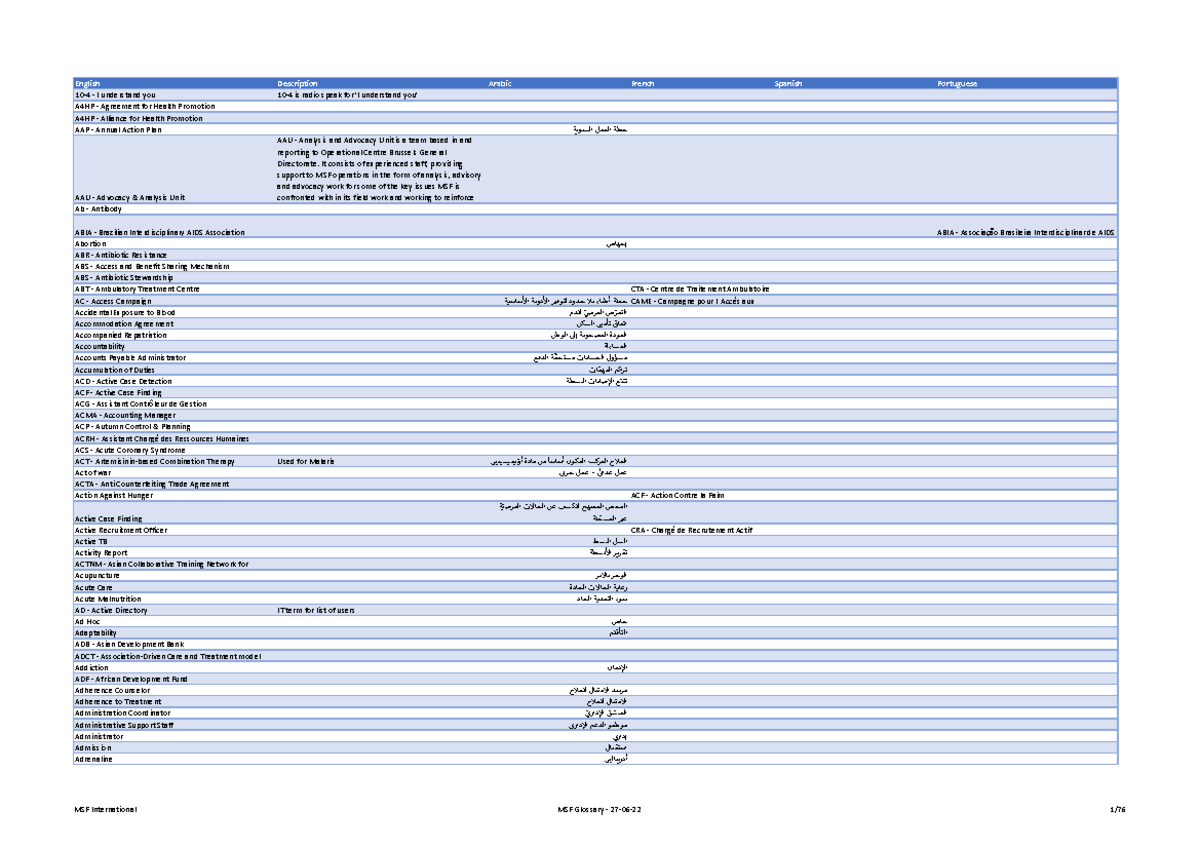Click the Arabic column header
Screen dimensions: 1200x849
tap(500, 84)
